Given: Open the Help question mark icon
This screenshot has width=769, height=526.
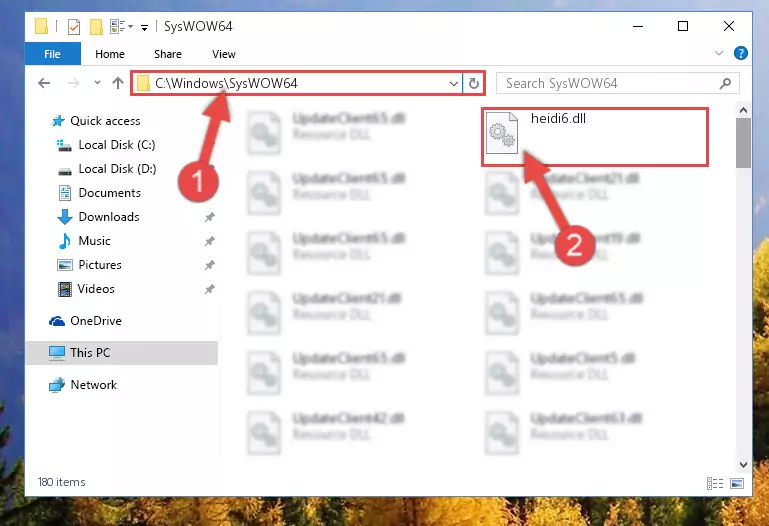Looking at the screenshot, I should 741,53.
